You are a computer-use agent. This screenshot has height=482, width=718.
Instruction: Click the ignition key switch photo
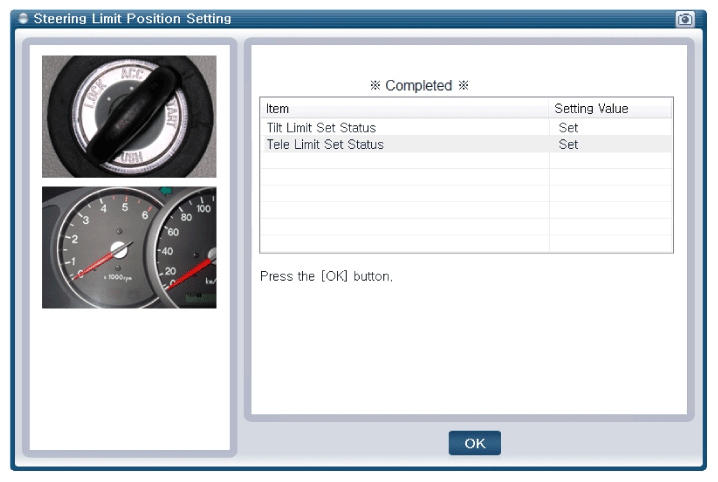coord(129,116)
